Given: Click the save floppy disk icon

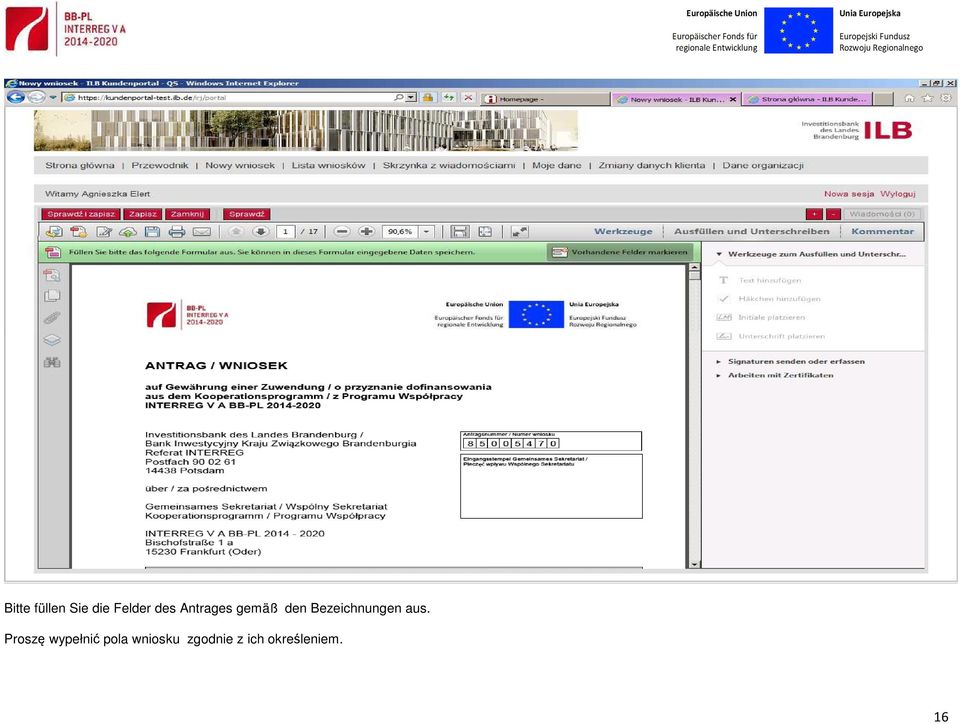Looking at the screenshot, I should click(152, 231).
